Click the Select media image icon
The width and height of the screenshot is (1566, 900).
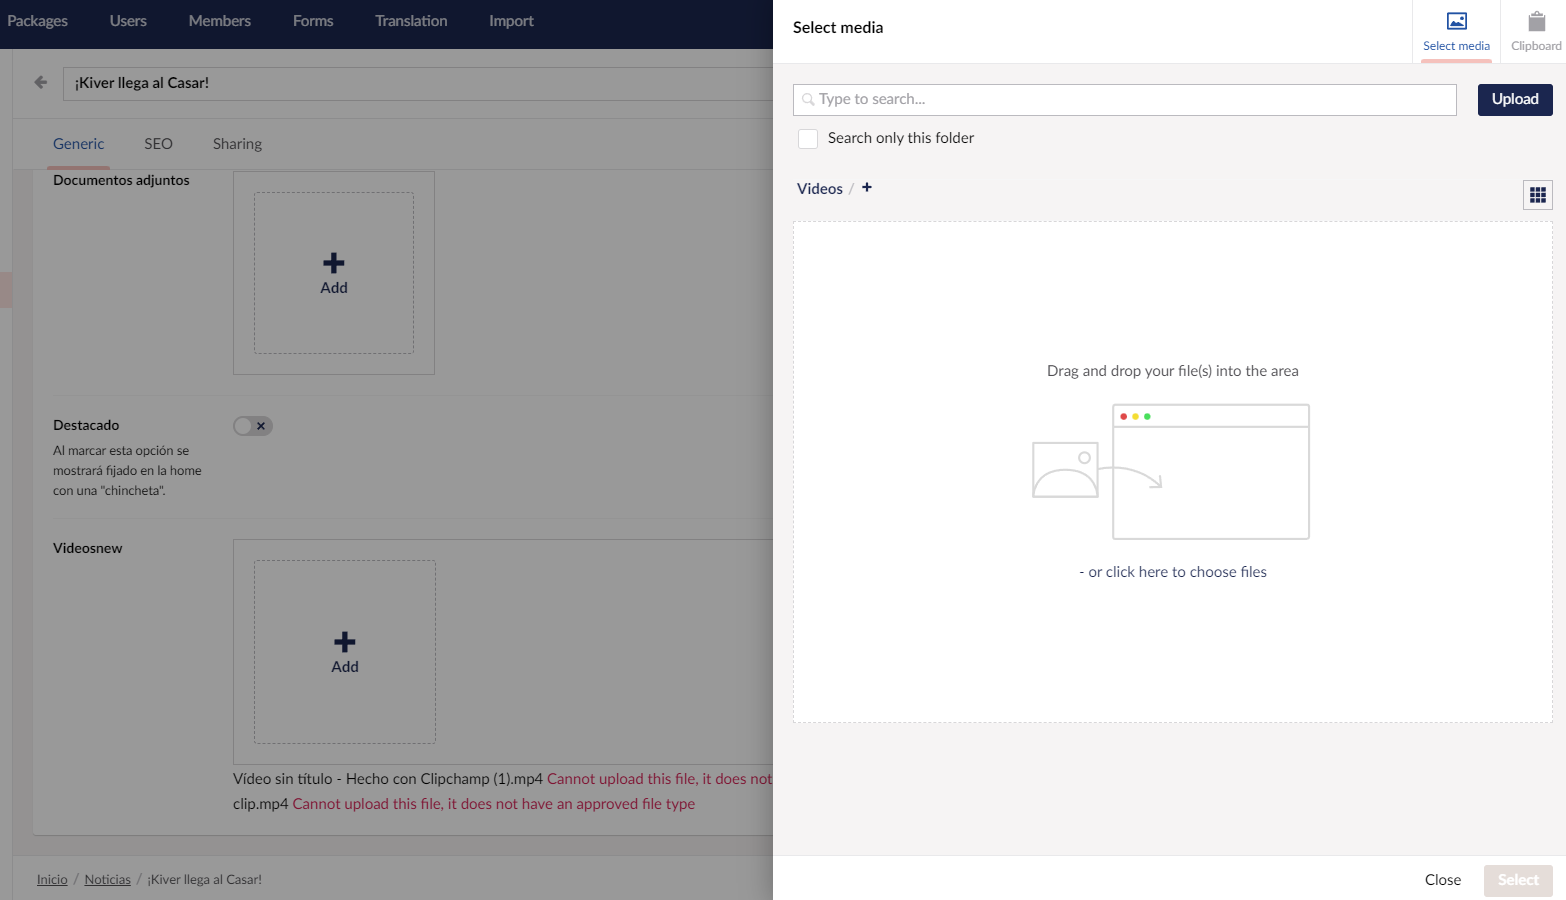pyautogui.click(x=1456, y=22)
